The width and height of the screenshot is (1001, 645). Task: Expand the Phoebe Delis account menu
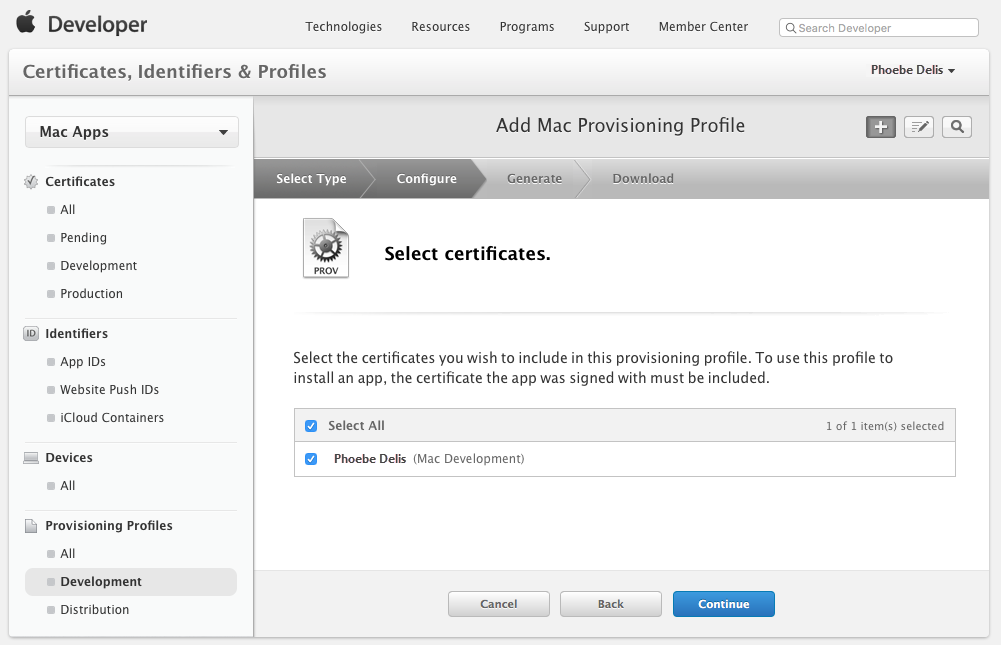pos(912,70)
